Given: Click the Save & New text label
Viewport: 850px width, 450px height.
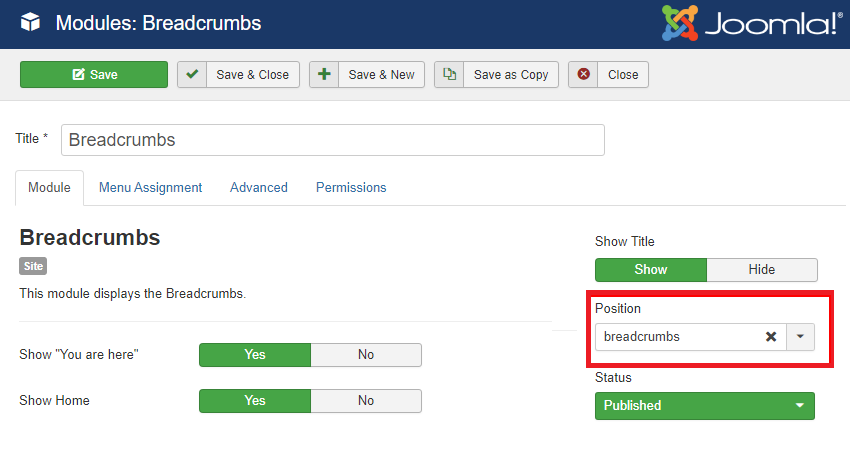Looking at the screenshot, I should click(382, 75).
